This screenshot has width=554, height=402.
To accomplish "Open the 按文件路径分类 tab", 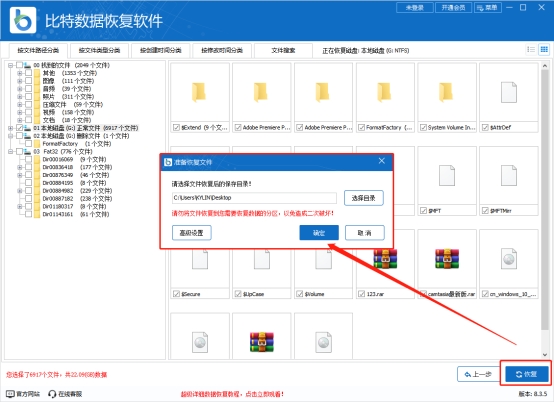I will 38,51.
